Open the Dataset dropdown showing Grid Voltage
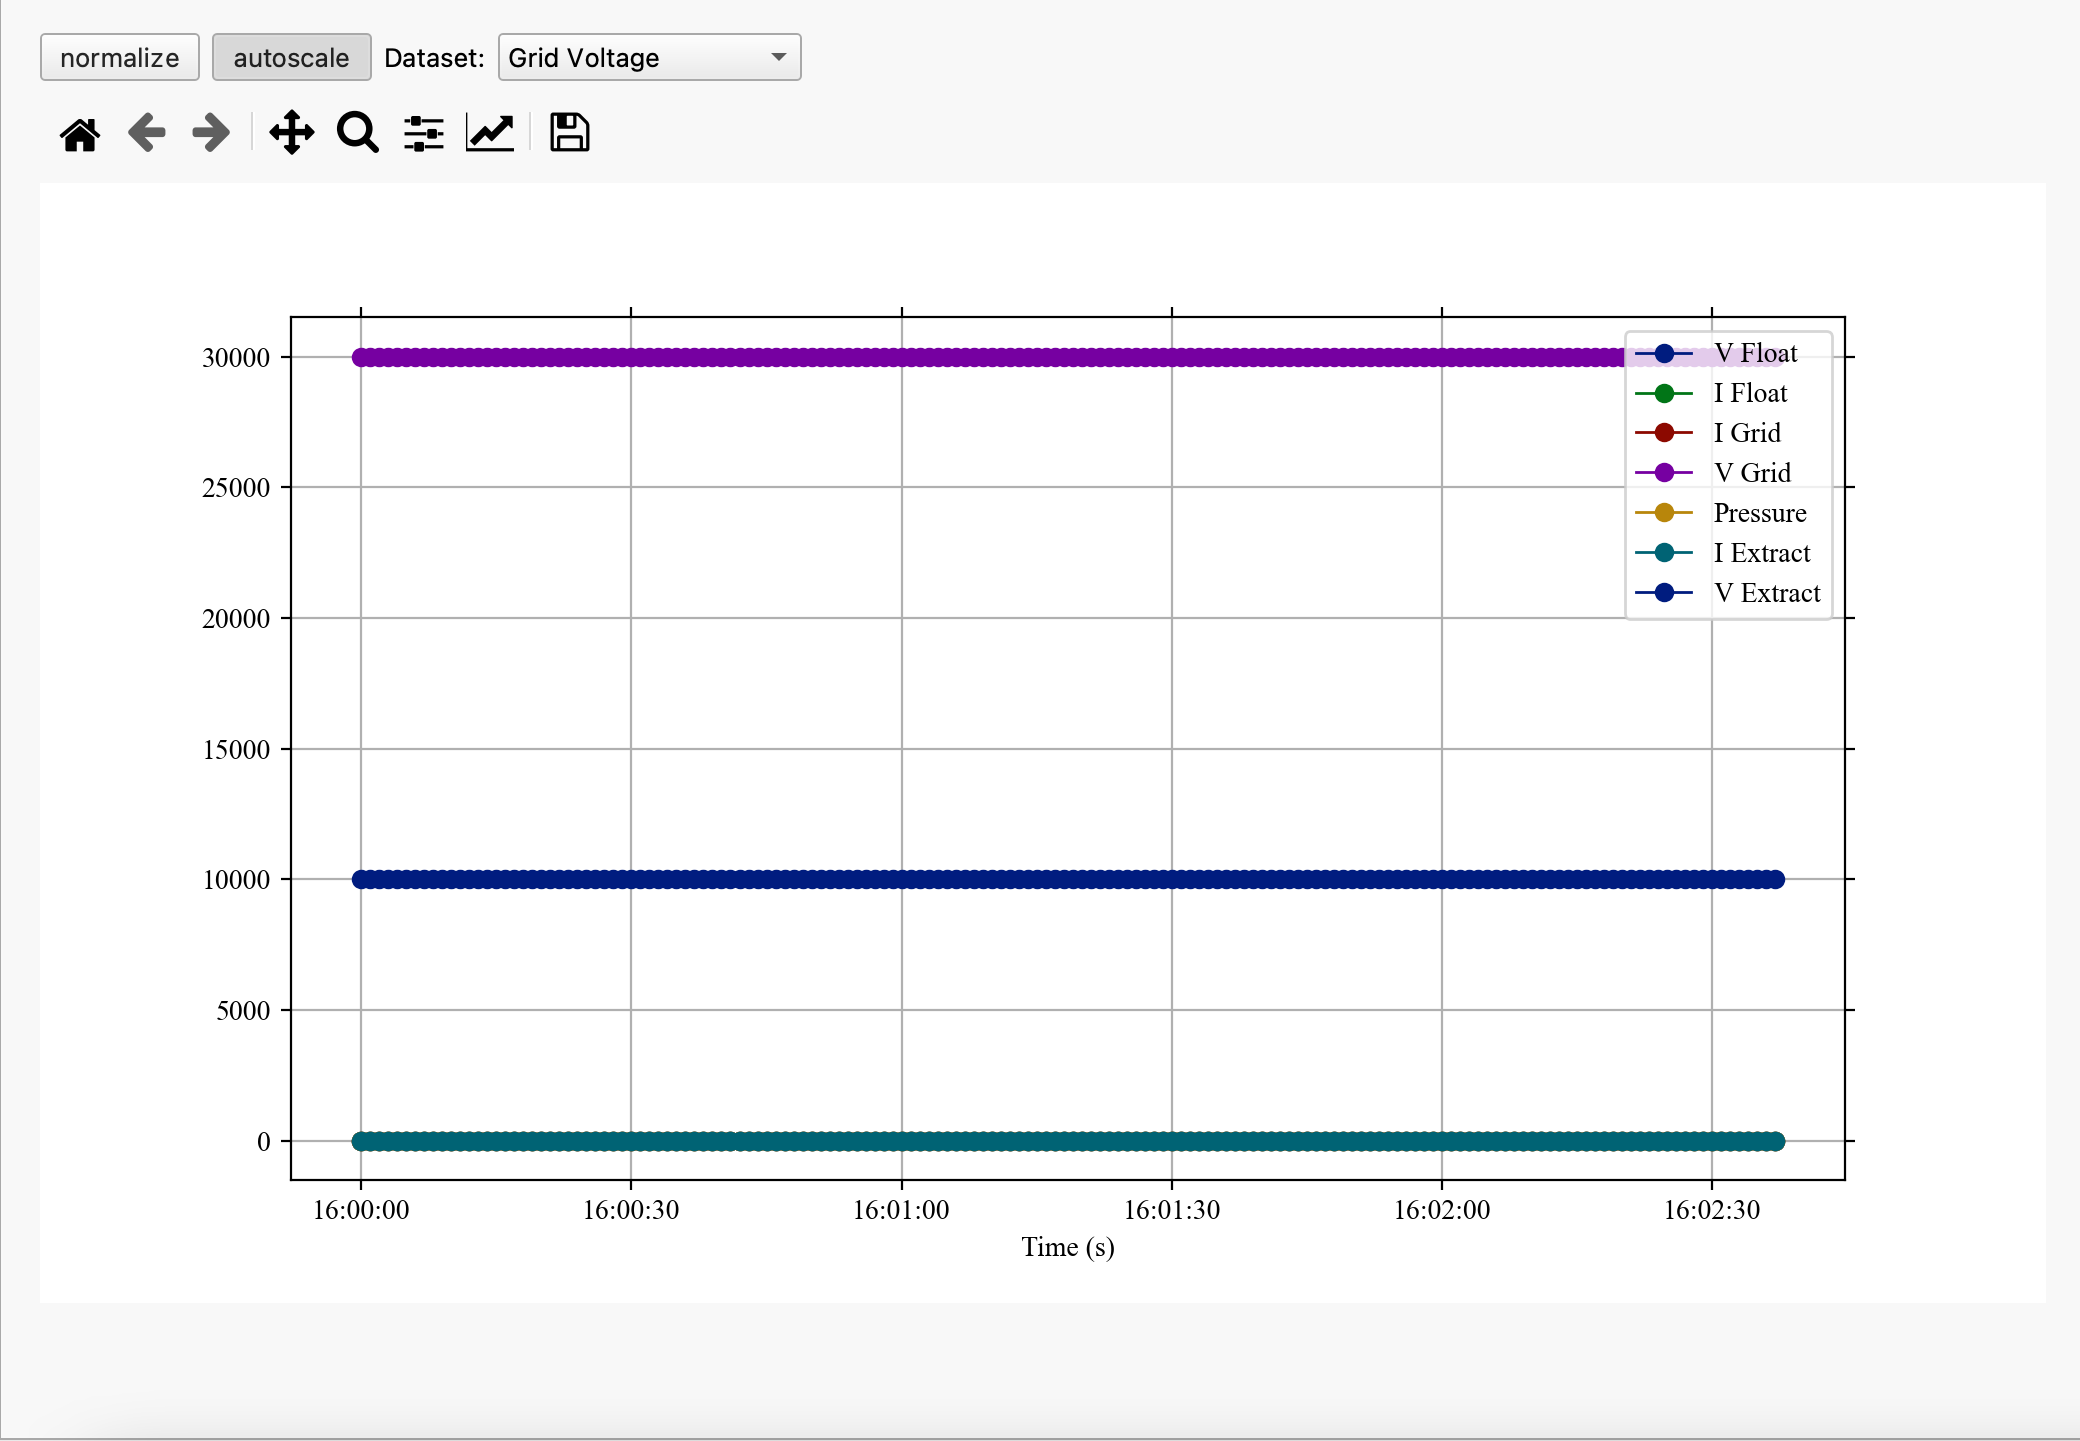This screenshot has height=1441, width=2080. coord(650,57)
